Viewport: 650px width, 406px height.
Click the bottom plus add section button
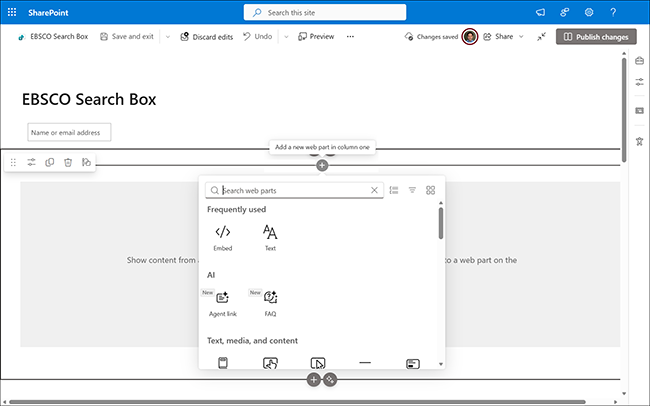coord(314,379)
